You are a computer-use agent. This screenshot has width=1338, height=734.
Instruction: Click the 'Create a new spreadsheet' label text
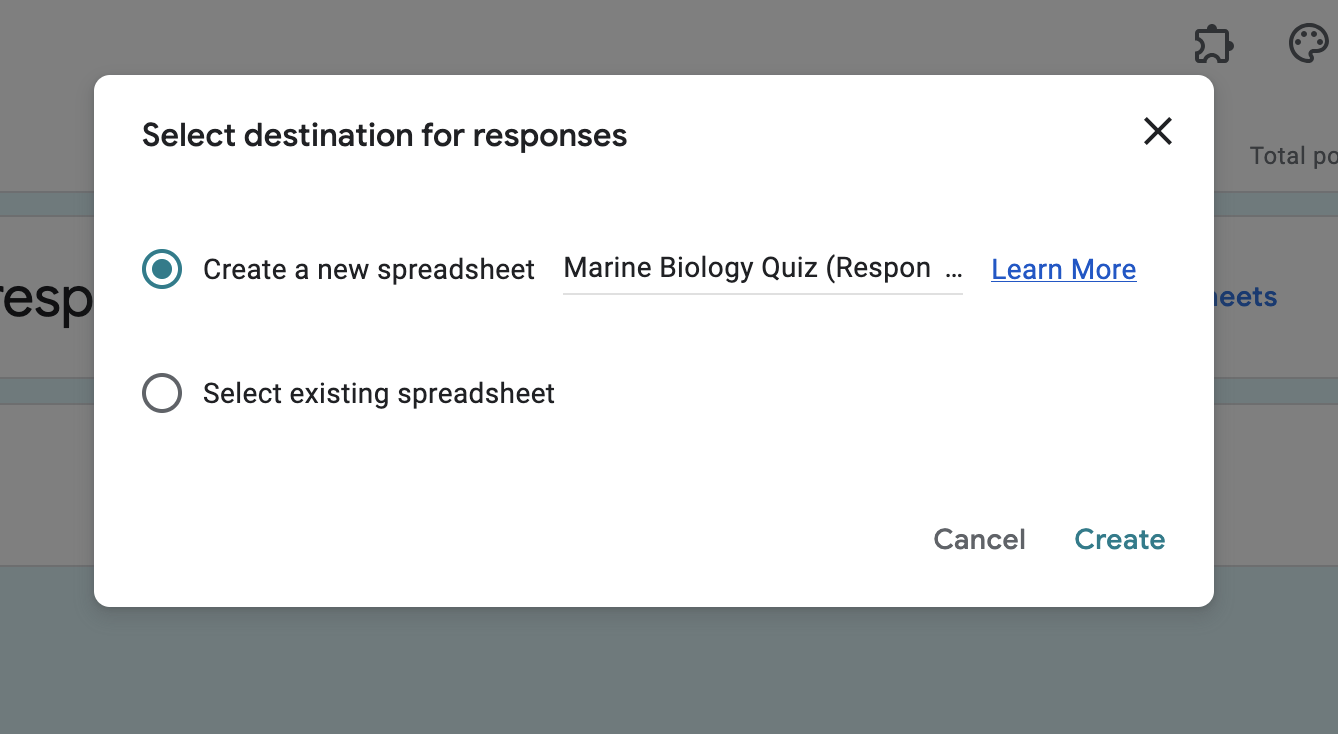tap(368, 269)
